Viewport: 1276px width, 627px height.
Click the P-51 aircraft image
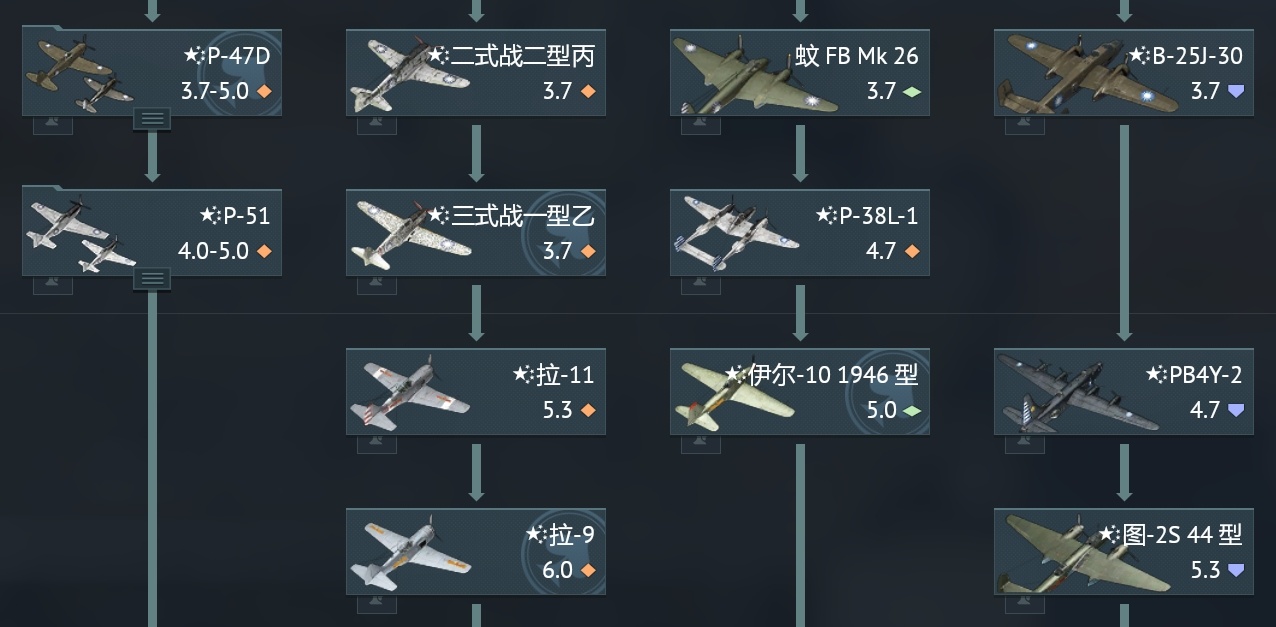80,234
